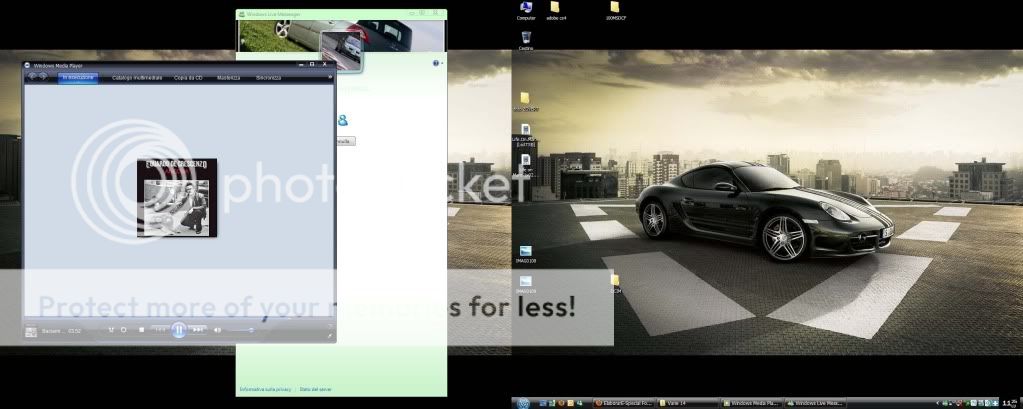
Task: Mute the Media Player volume
Action: tap(217, 330)
